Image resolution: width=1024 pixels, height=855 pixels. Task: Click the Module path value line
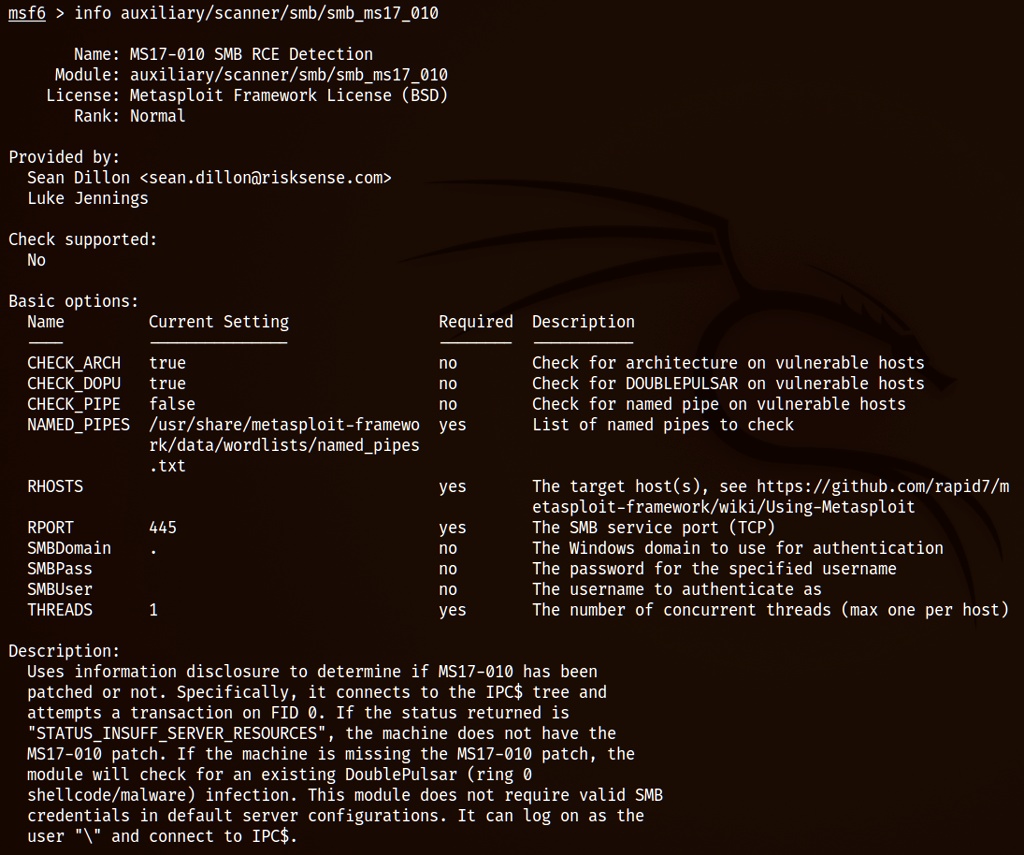[289, 75]
